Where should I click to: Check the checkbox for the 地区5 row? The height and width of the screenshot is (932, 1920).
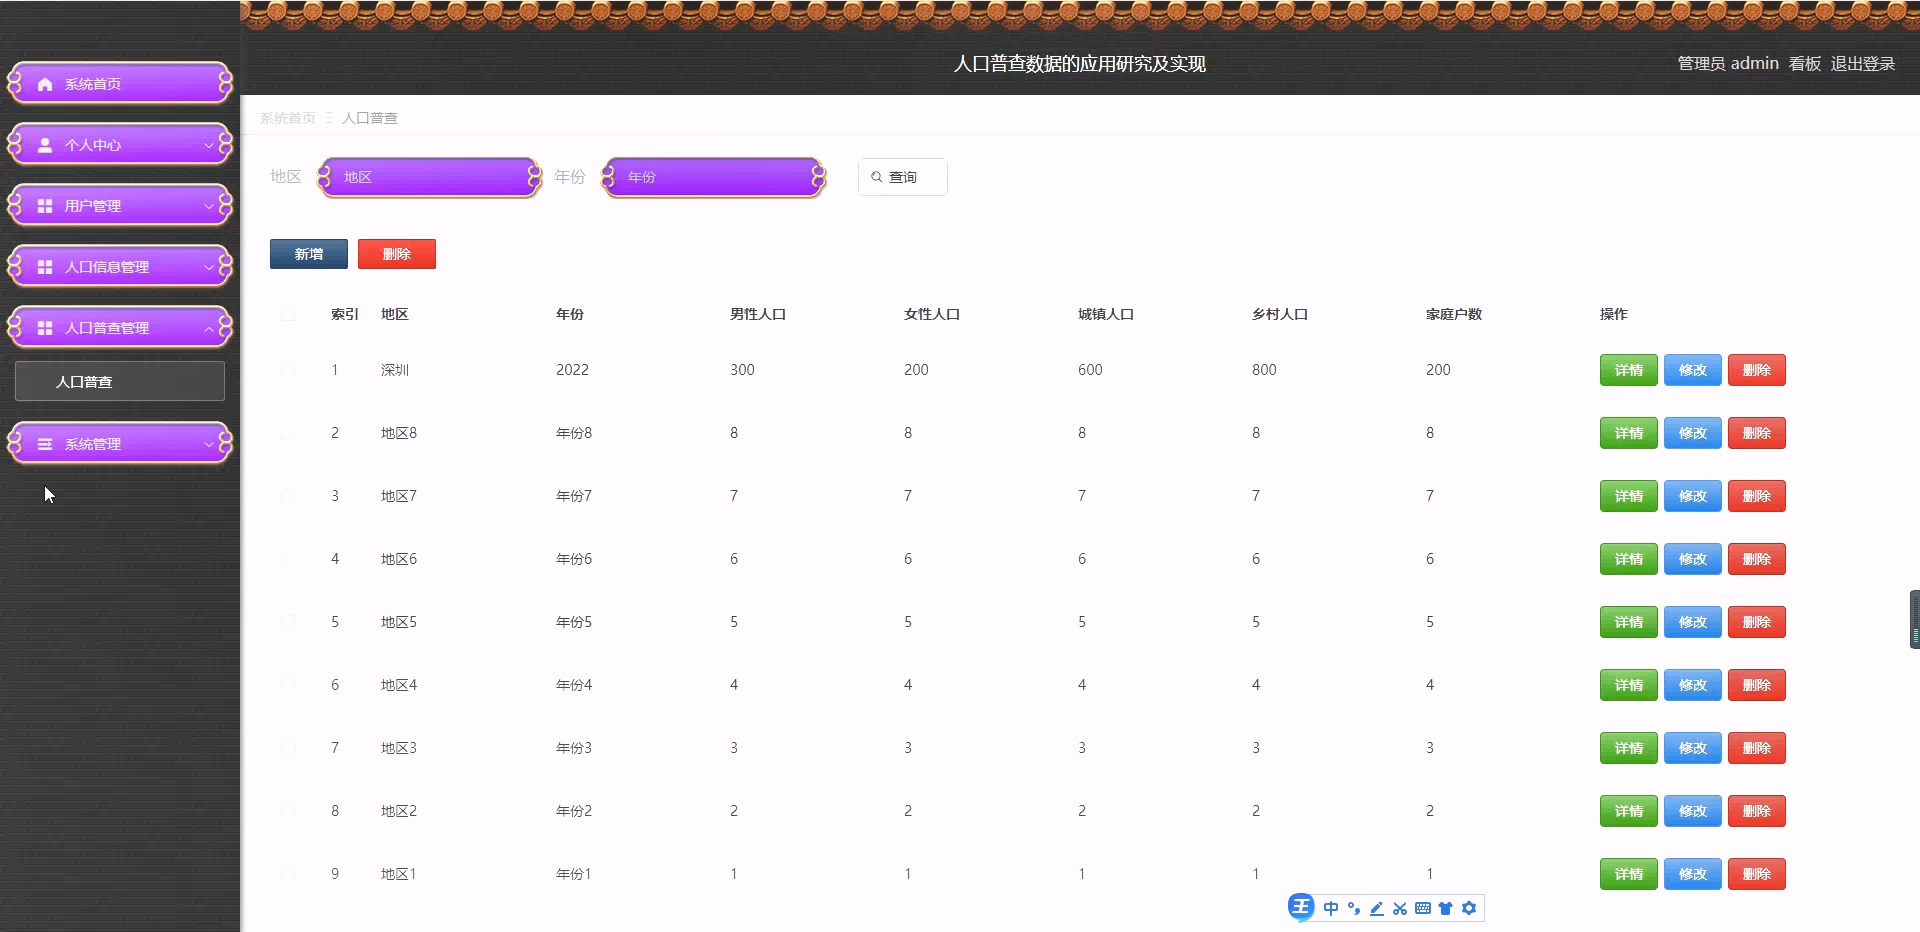[x=289, y=621]
